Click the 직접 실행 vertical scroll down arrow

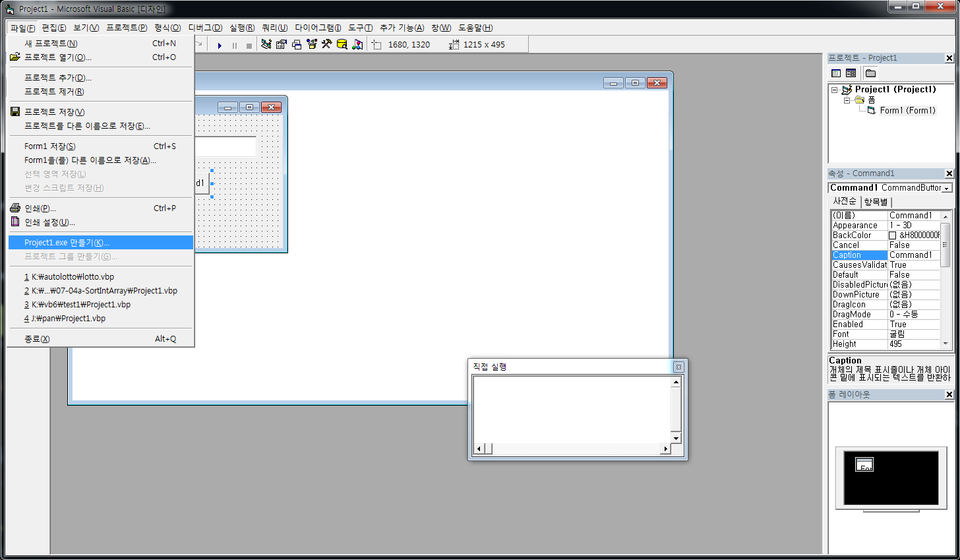[676, 438]
